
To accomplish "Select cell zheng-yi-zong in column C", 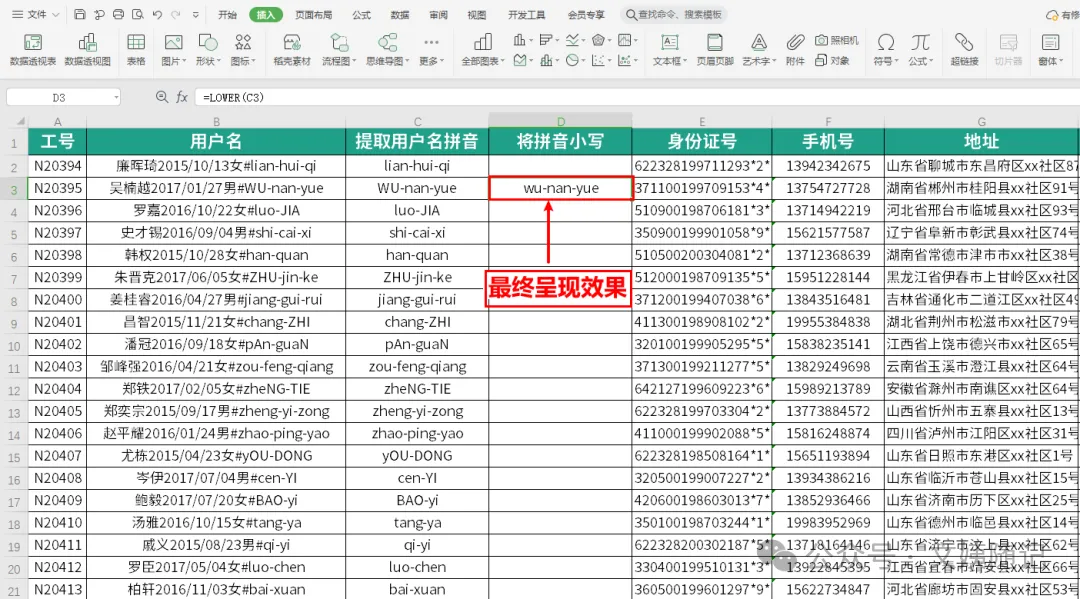I will (417, 411).
